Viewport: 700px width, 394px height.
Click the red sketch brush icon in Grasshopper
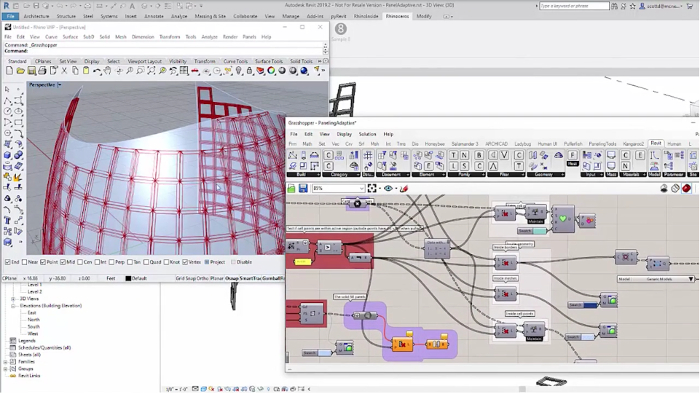pos(404,188)
